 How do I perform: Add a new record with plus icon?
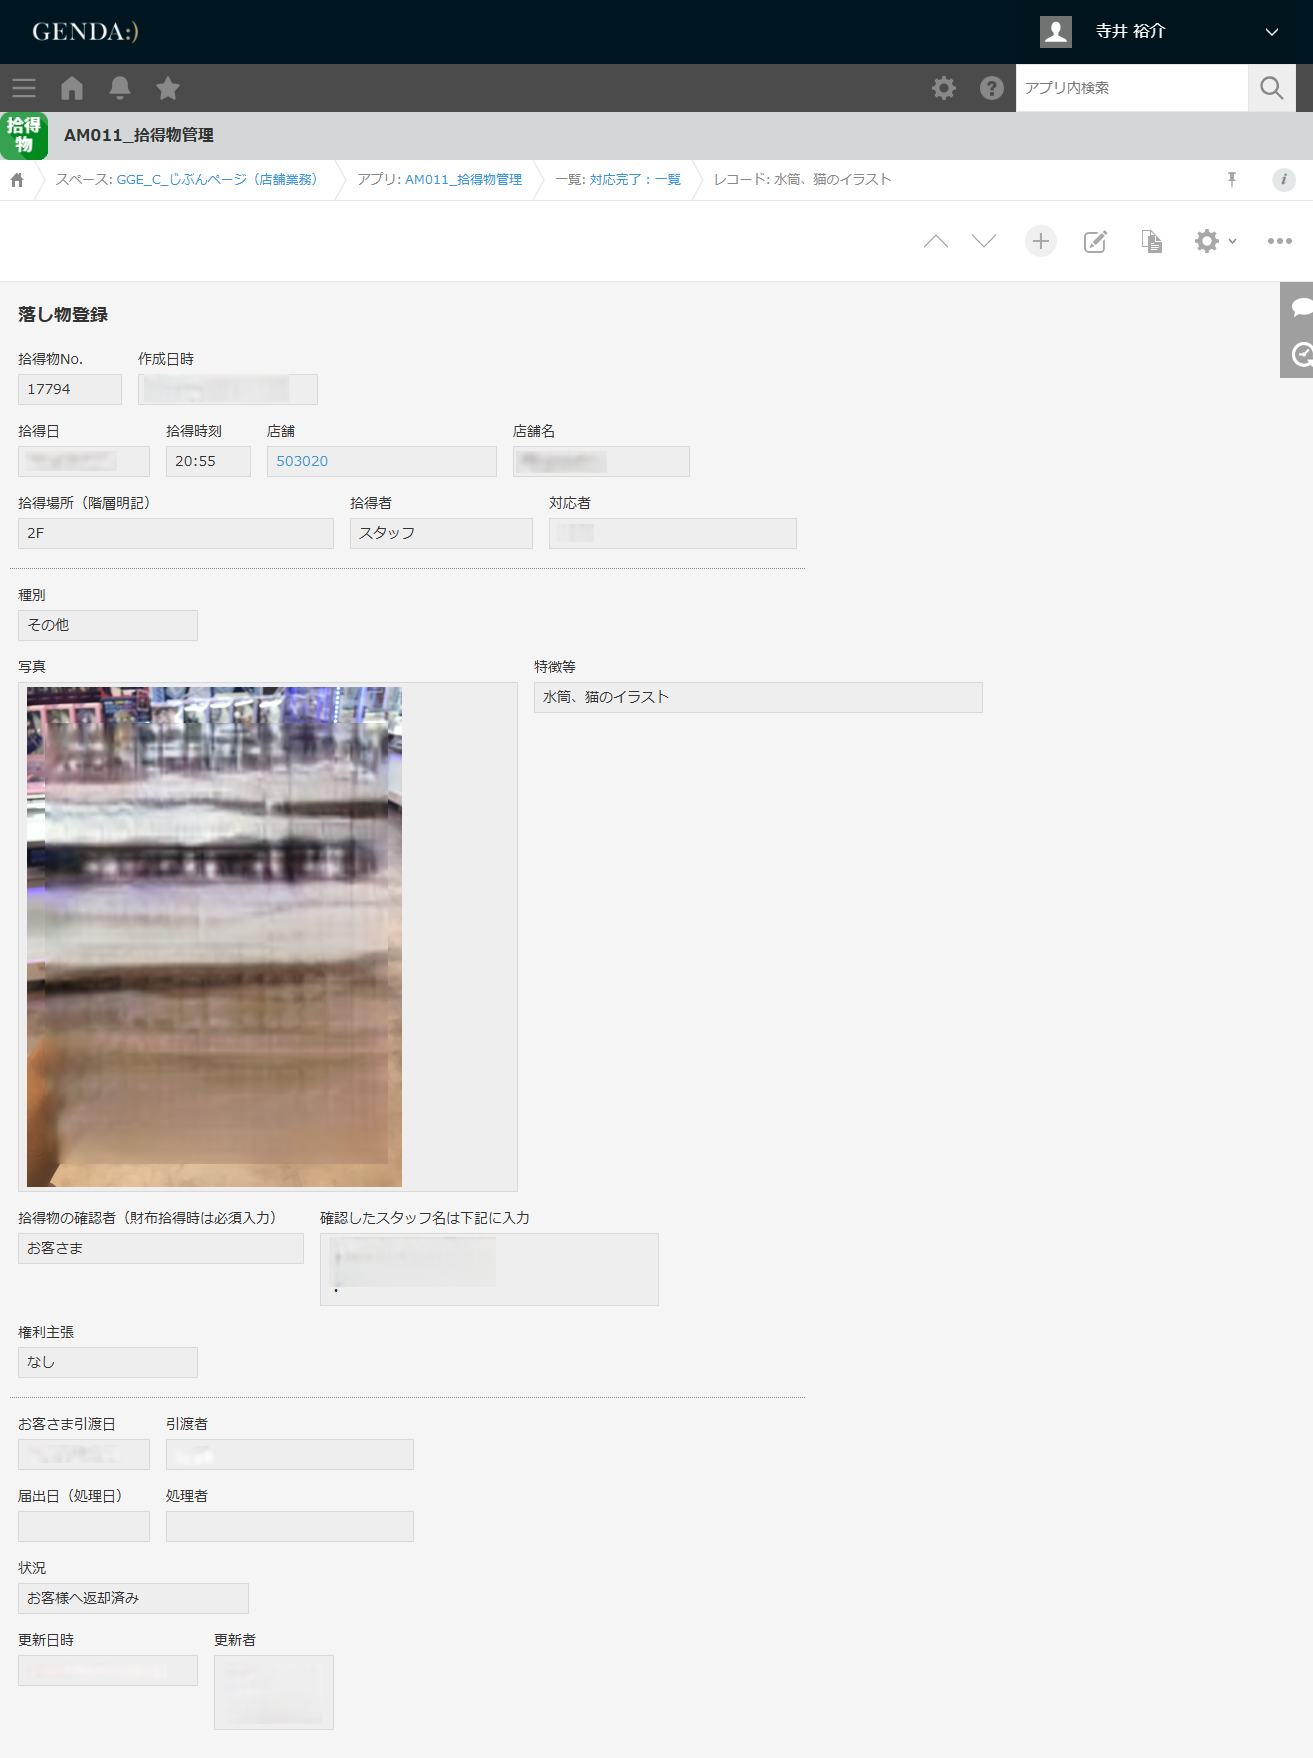[x=1040, y=241]
